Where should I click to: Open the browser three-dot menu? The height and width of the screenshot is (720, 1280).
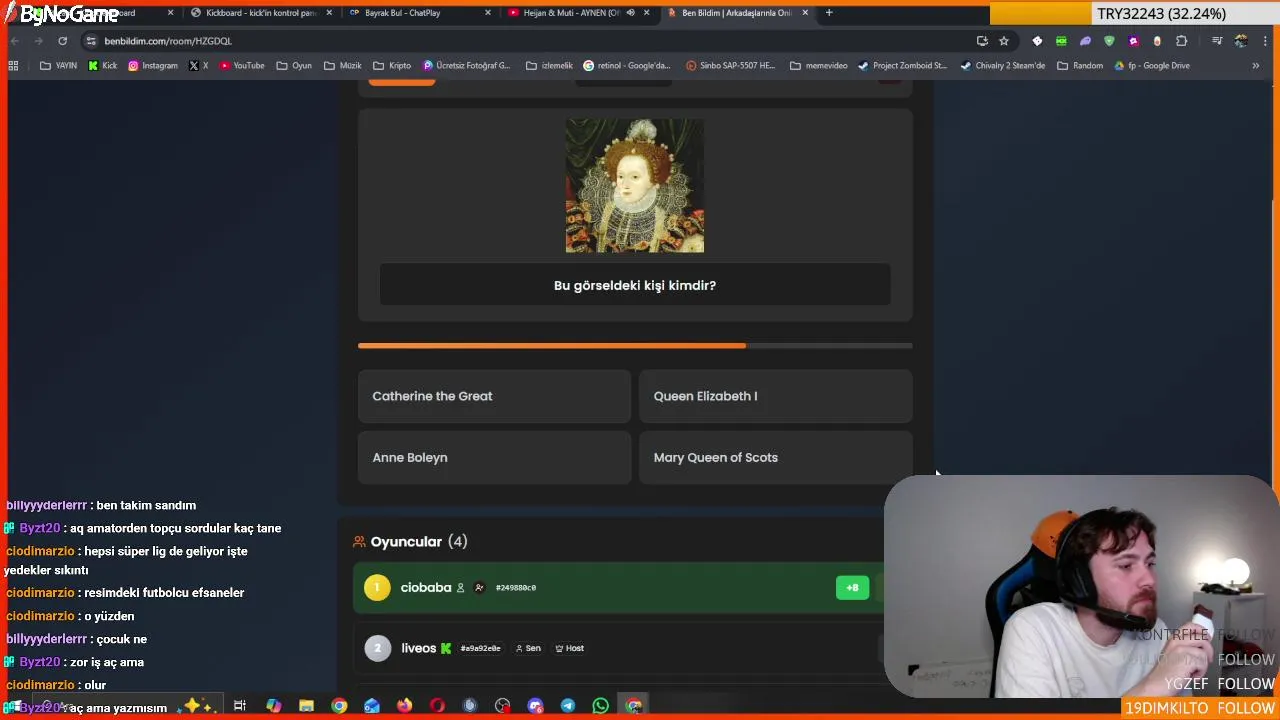(x=1266, y=41)
